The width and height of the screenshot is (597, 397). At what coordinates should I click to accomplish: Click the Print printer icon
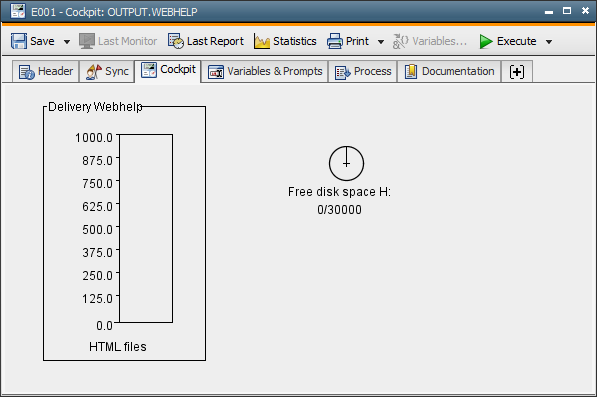(335, 41)
